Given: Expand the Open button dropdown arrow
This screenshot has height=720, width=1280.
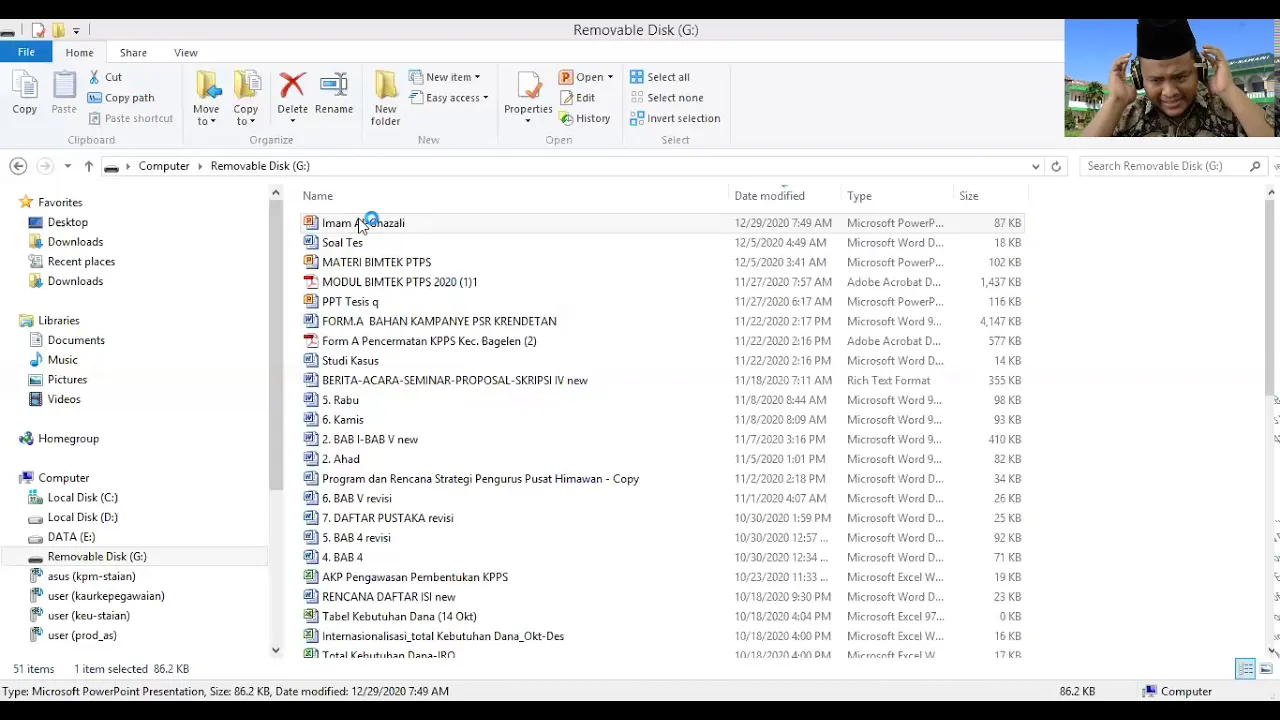Looking at the screenshot, I should coord(610,77).
